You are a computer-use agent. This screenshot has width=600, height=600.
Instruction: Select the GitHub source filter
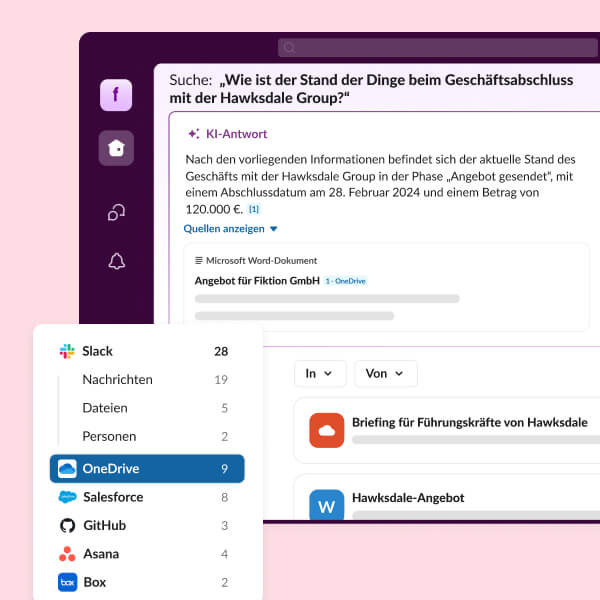(147, 525)
